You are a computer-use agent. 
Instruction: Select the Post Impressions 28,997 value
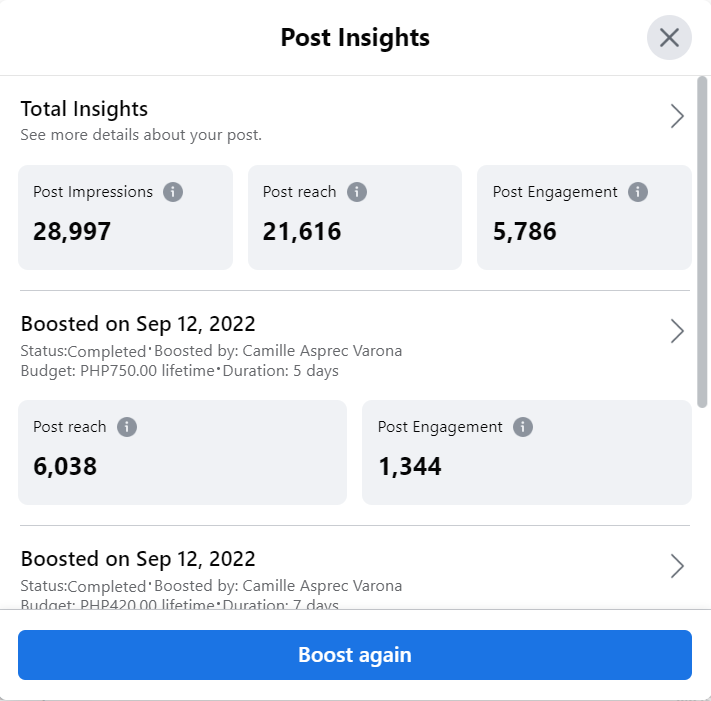(72, 232)
